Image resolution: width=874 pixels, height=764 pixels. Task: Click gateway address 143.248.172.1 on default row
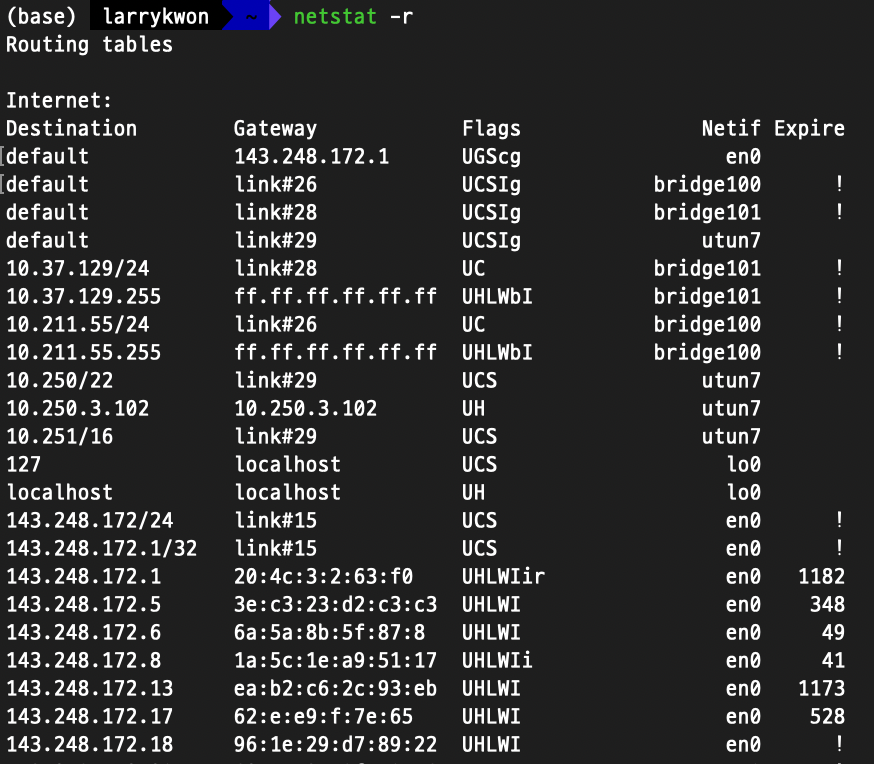pyautogui.click(x=311, y=157)
